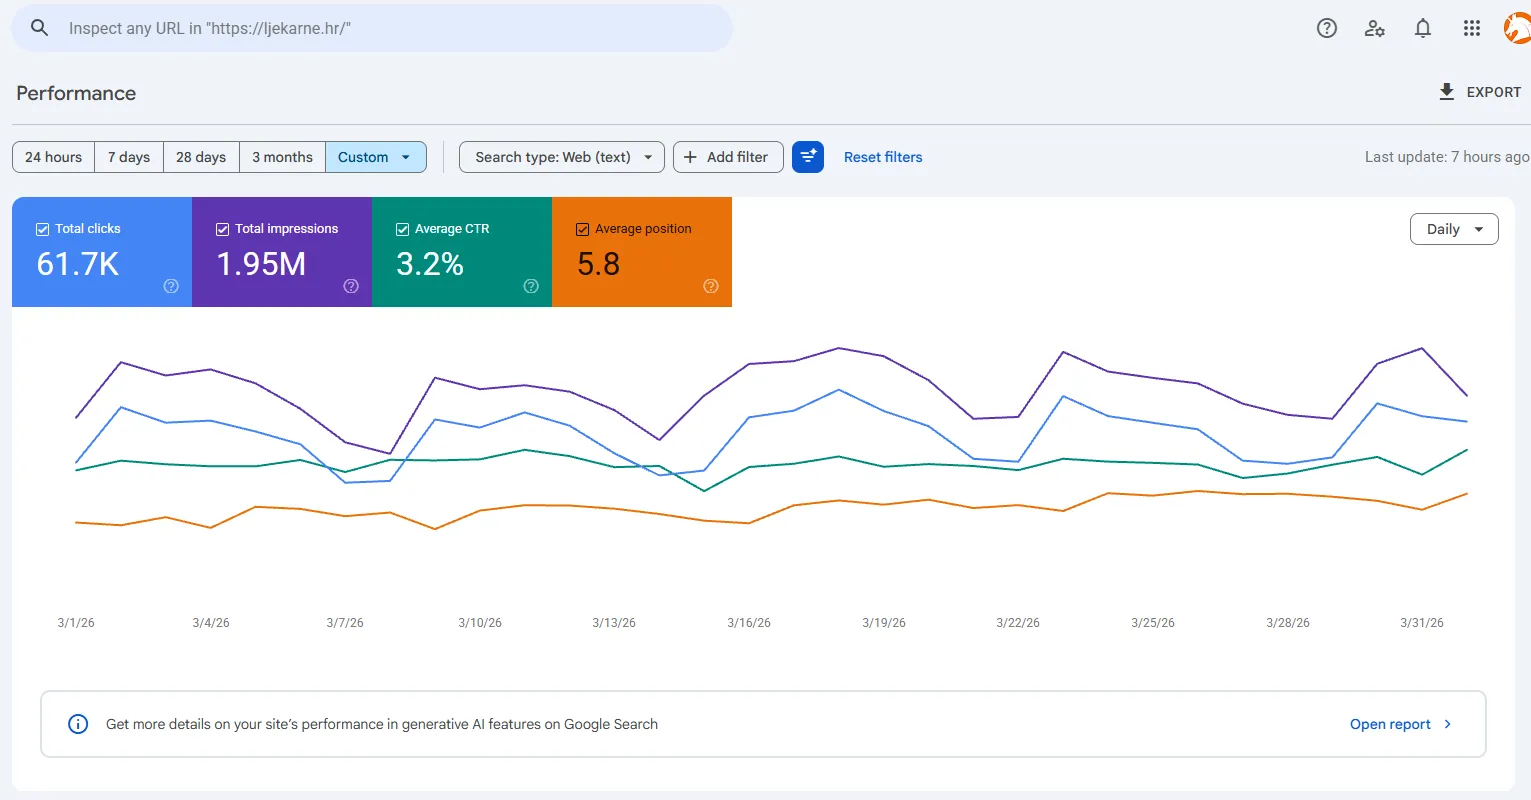Click the 3/31/26 date label on chart
The image size is (1531, 800).
pos(1422,623)
